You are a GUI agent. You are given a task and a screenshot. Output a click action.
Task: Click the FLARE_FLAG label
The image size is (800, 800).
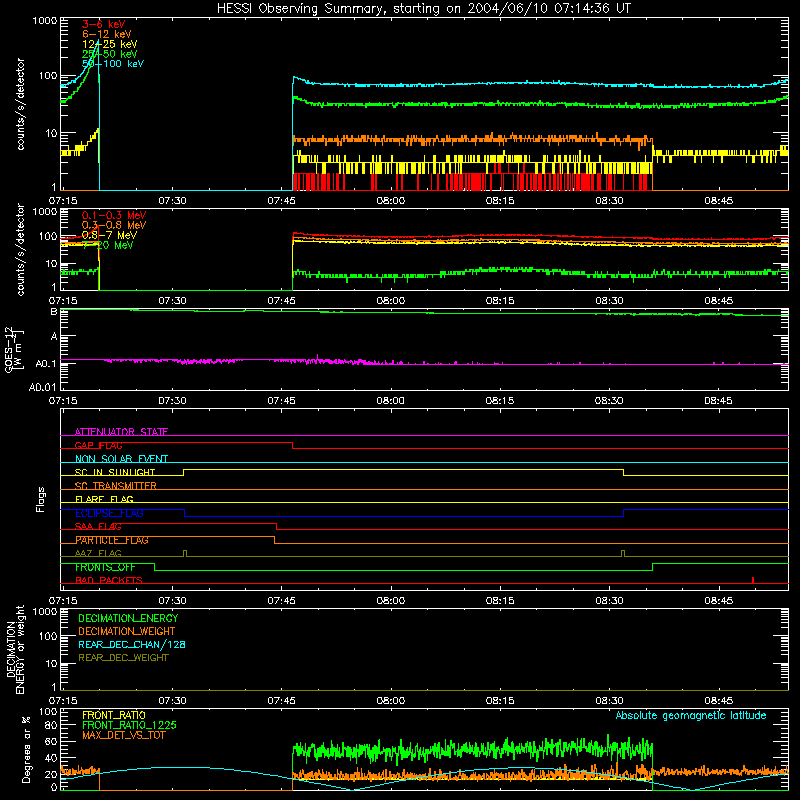104,499
